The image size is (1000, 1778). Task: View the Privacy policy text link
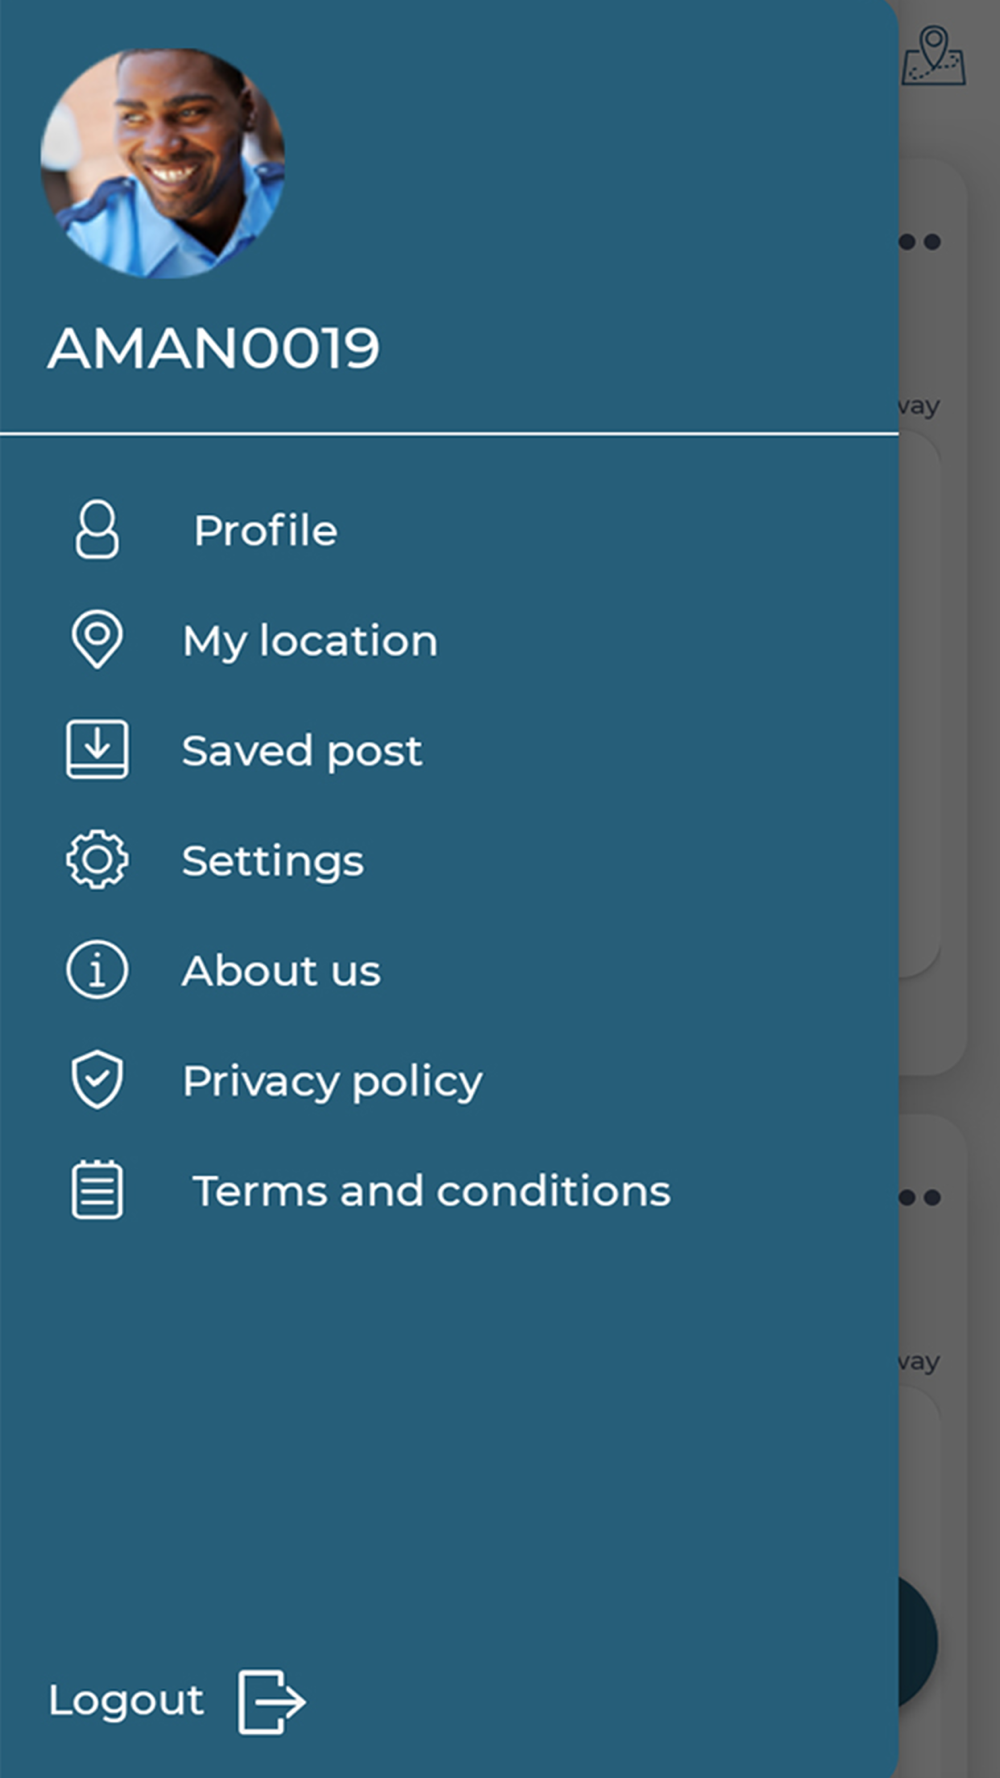coord(332,1081)
